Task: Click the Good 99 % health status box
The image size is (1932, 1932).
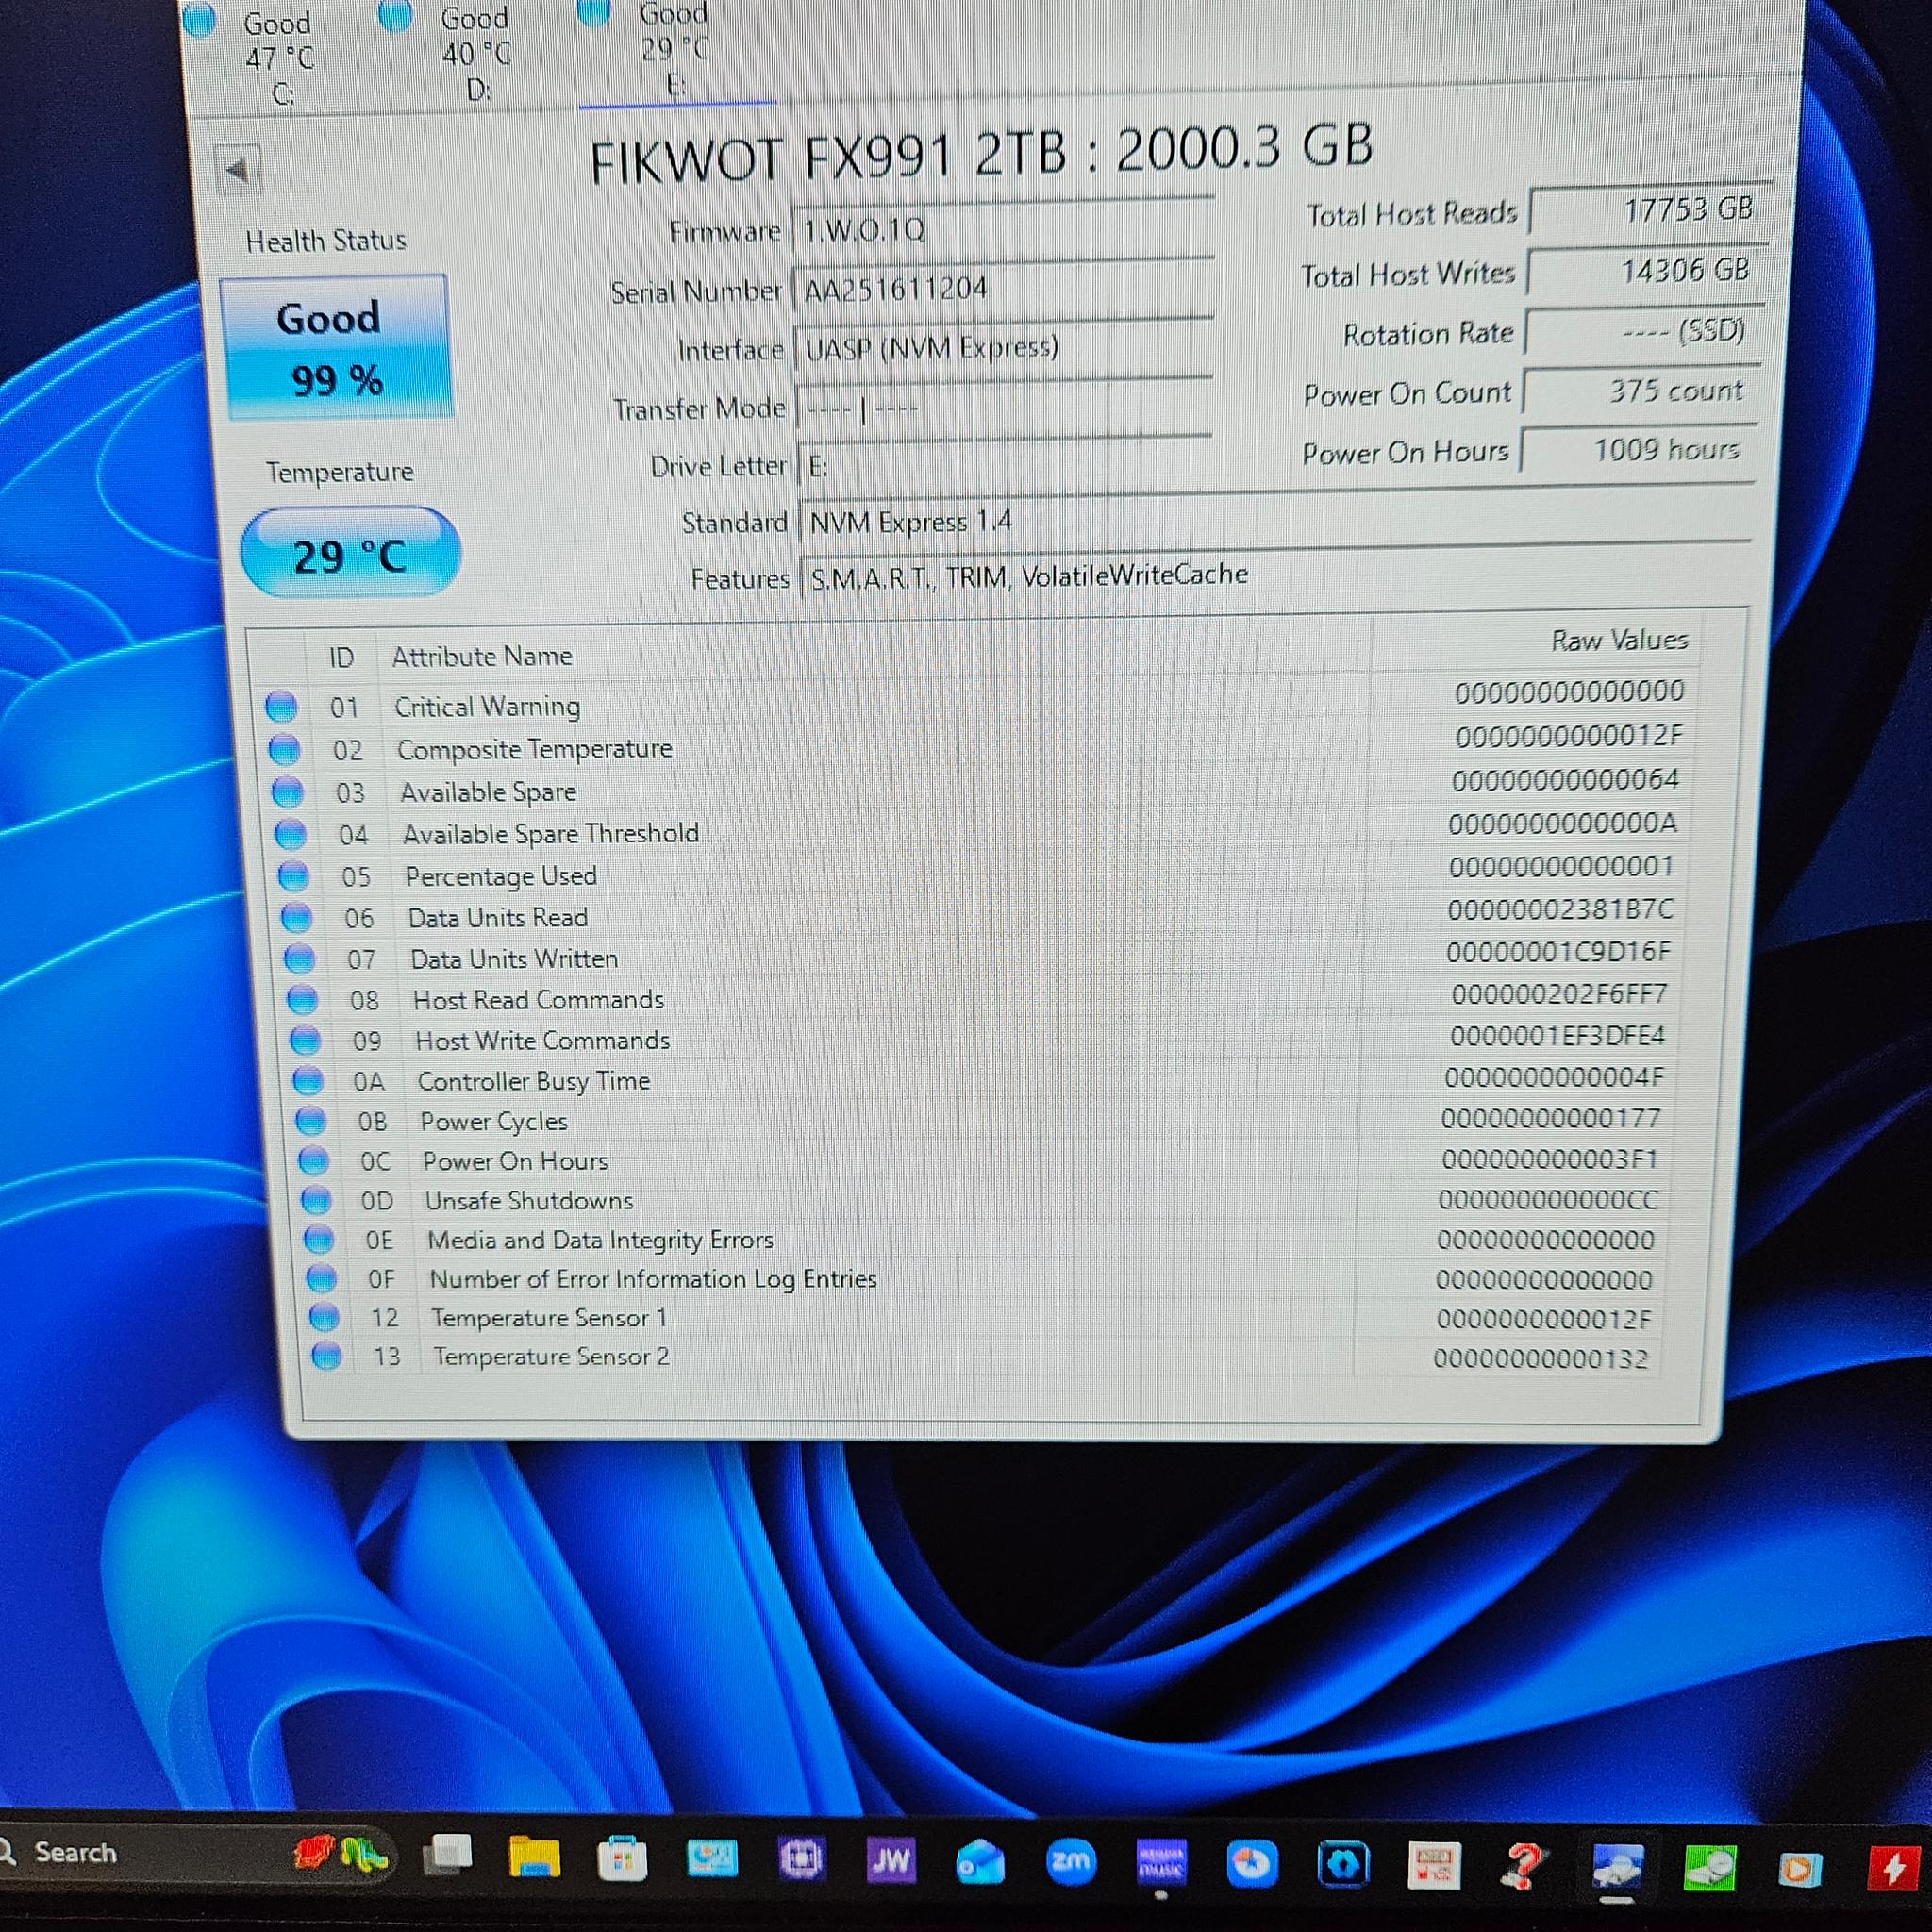Action: [336, 347]
